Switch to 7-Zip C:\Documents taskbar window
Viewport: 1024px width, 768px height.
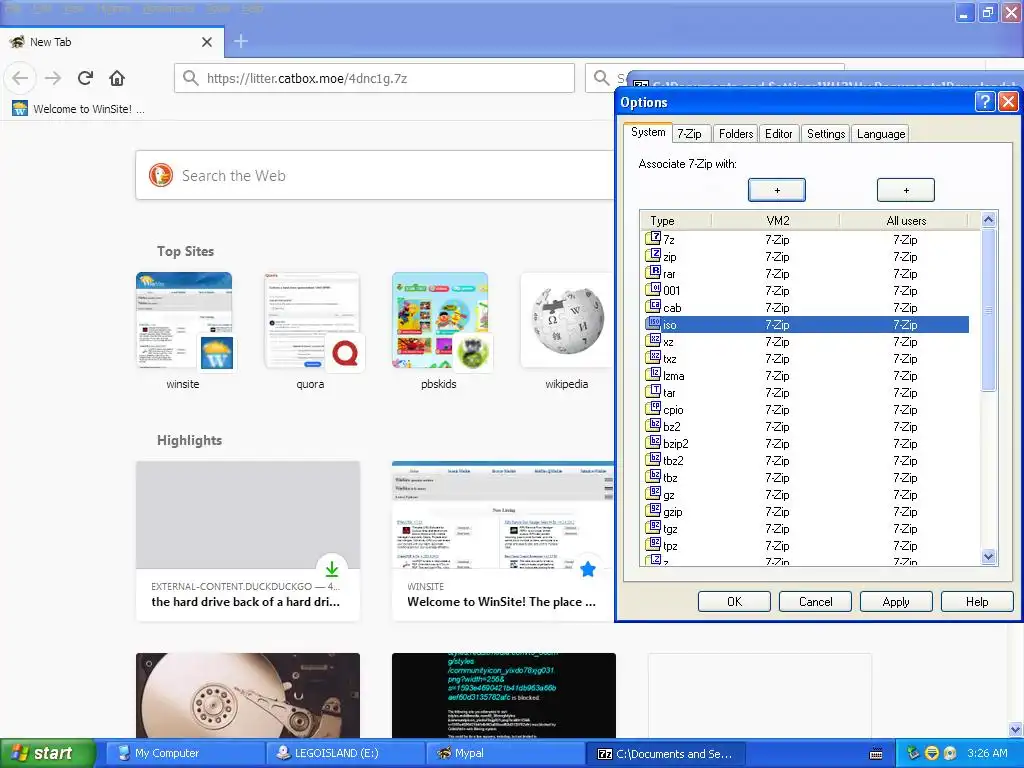(x=666, y=753)
